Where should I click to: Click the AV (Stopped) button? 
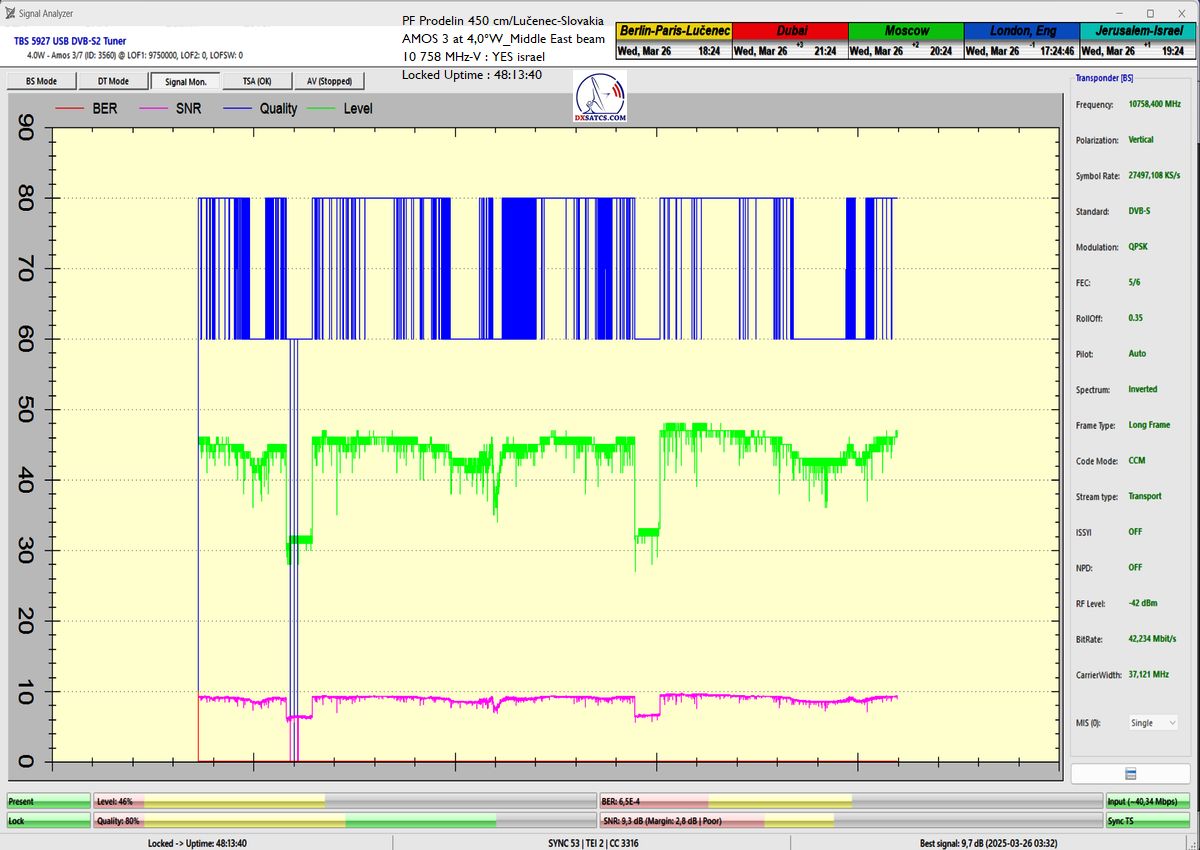[329, 81]
